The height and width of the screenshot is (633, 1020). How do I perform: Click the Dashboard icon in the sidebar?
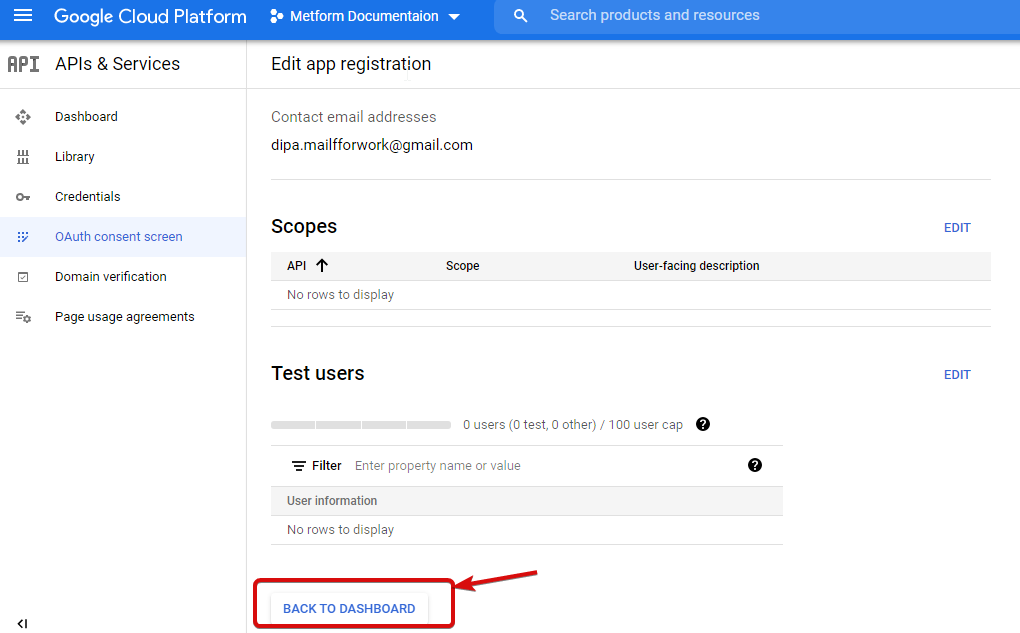pos(23,117)
